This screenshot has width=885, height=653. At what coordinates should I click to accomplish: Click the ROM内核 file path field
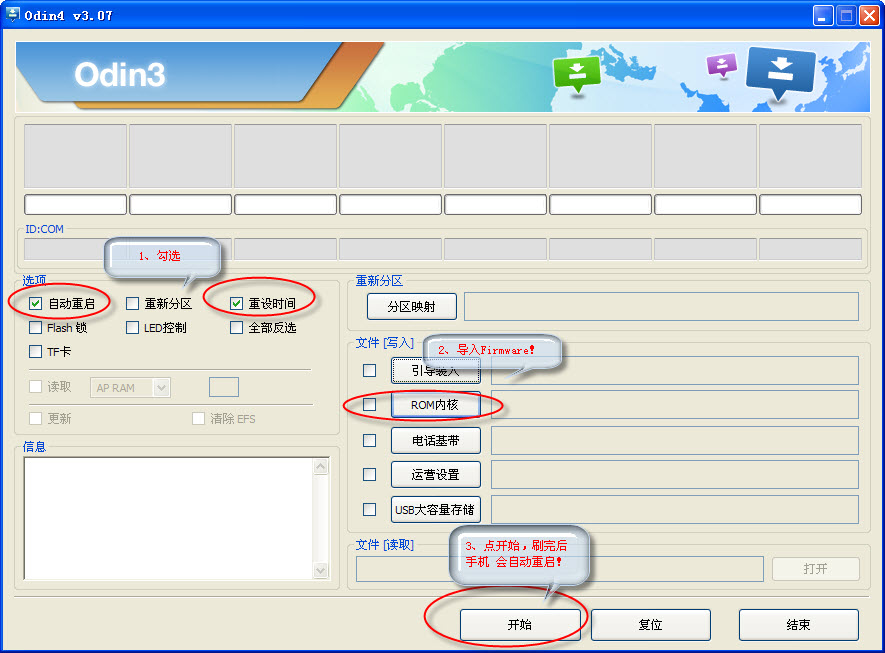675,405
